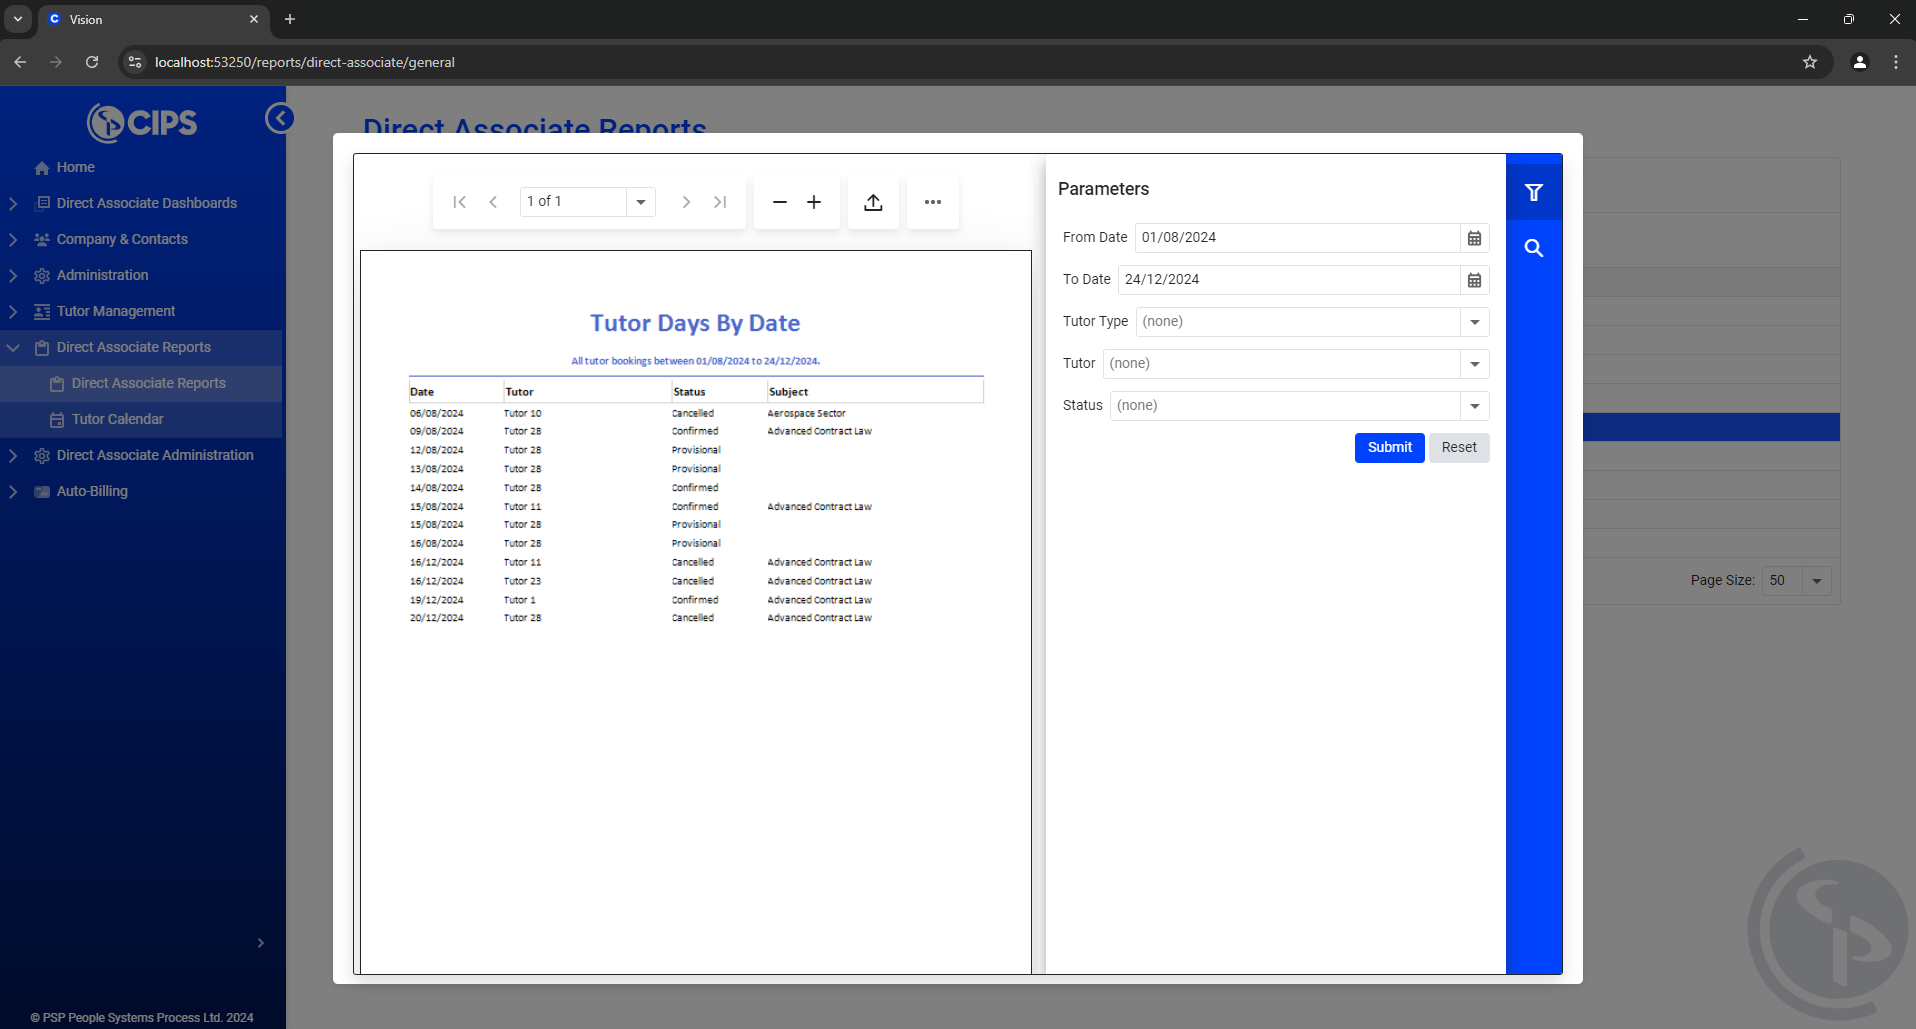The height and width of the screenshot is (1029, 1916).
Task: Open browser profile menu
Action: point(1860,62)
